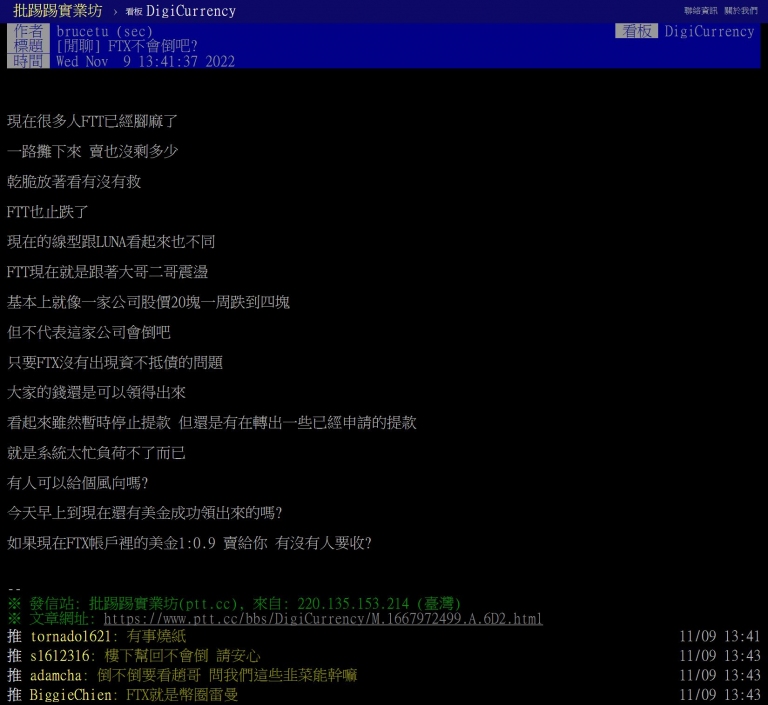Click the 看板 label in header bar
768x705 pixels.
636,31
